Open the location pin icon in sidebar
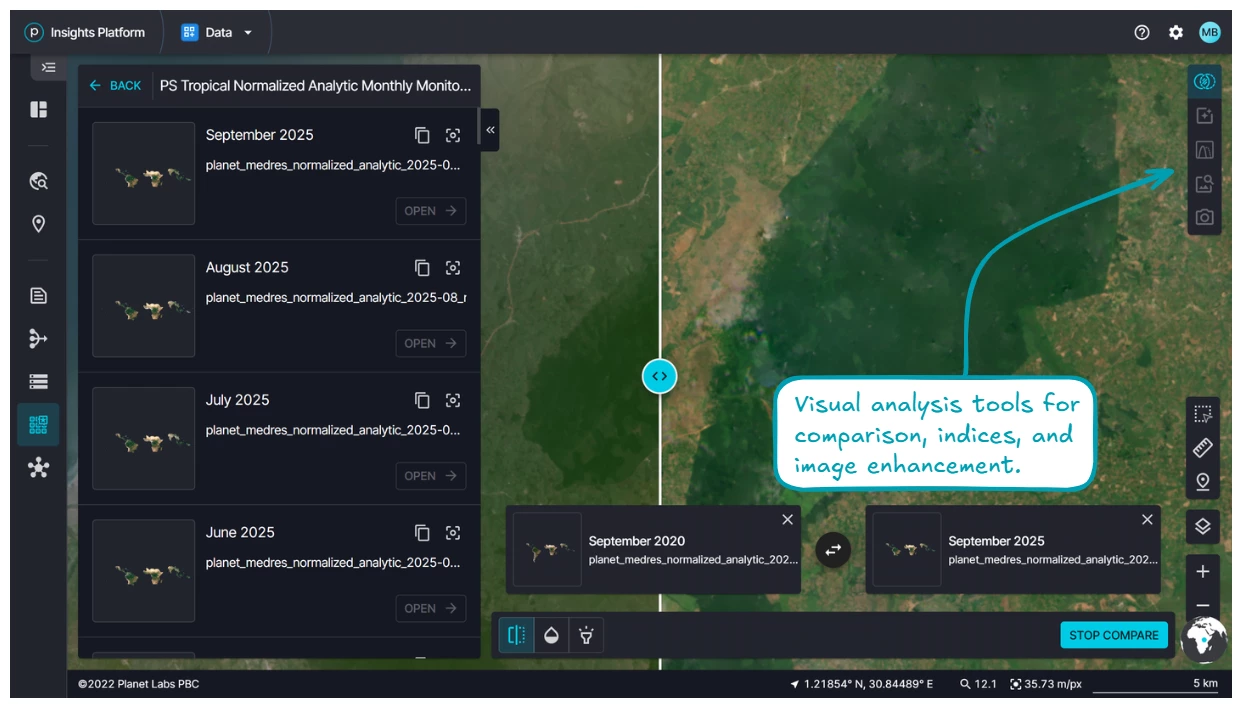The width and height of the screenshot is (1242, 707). [x=38, y=224]
